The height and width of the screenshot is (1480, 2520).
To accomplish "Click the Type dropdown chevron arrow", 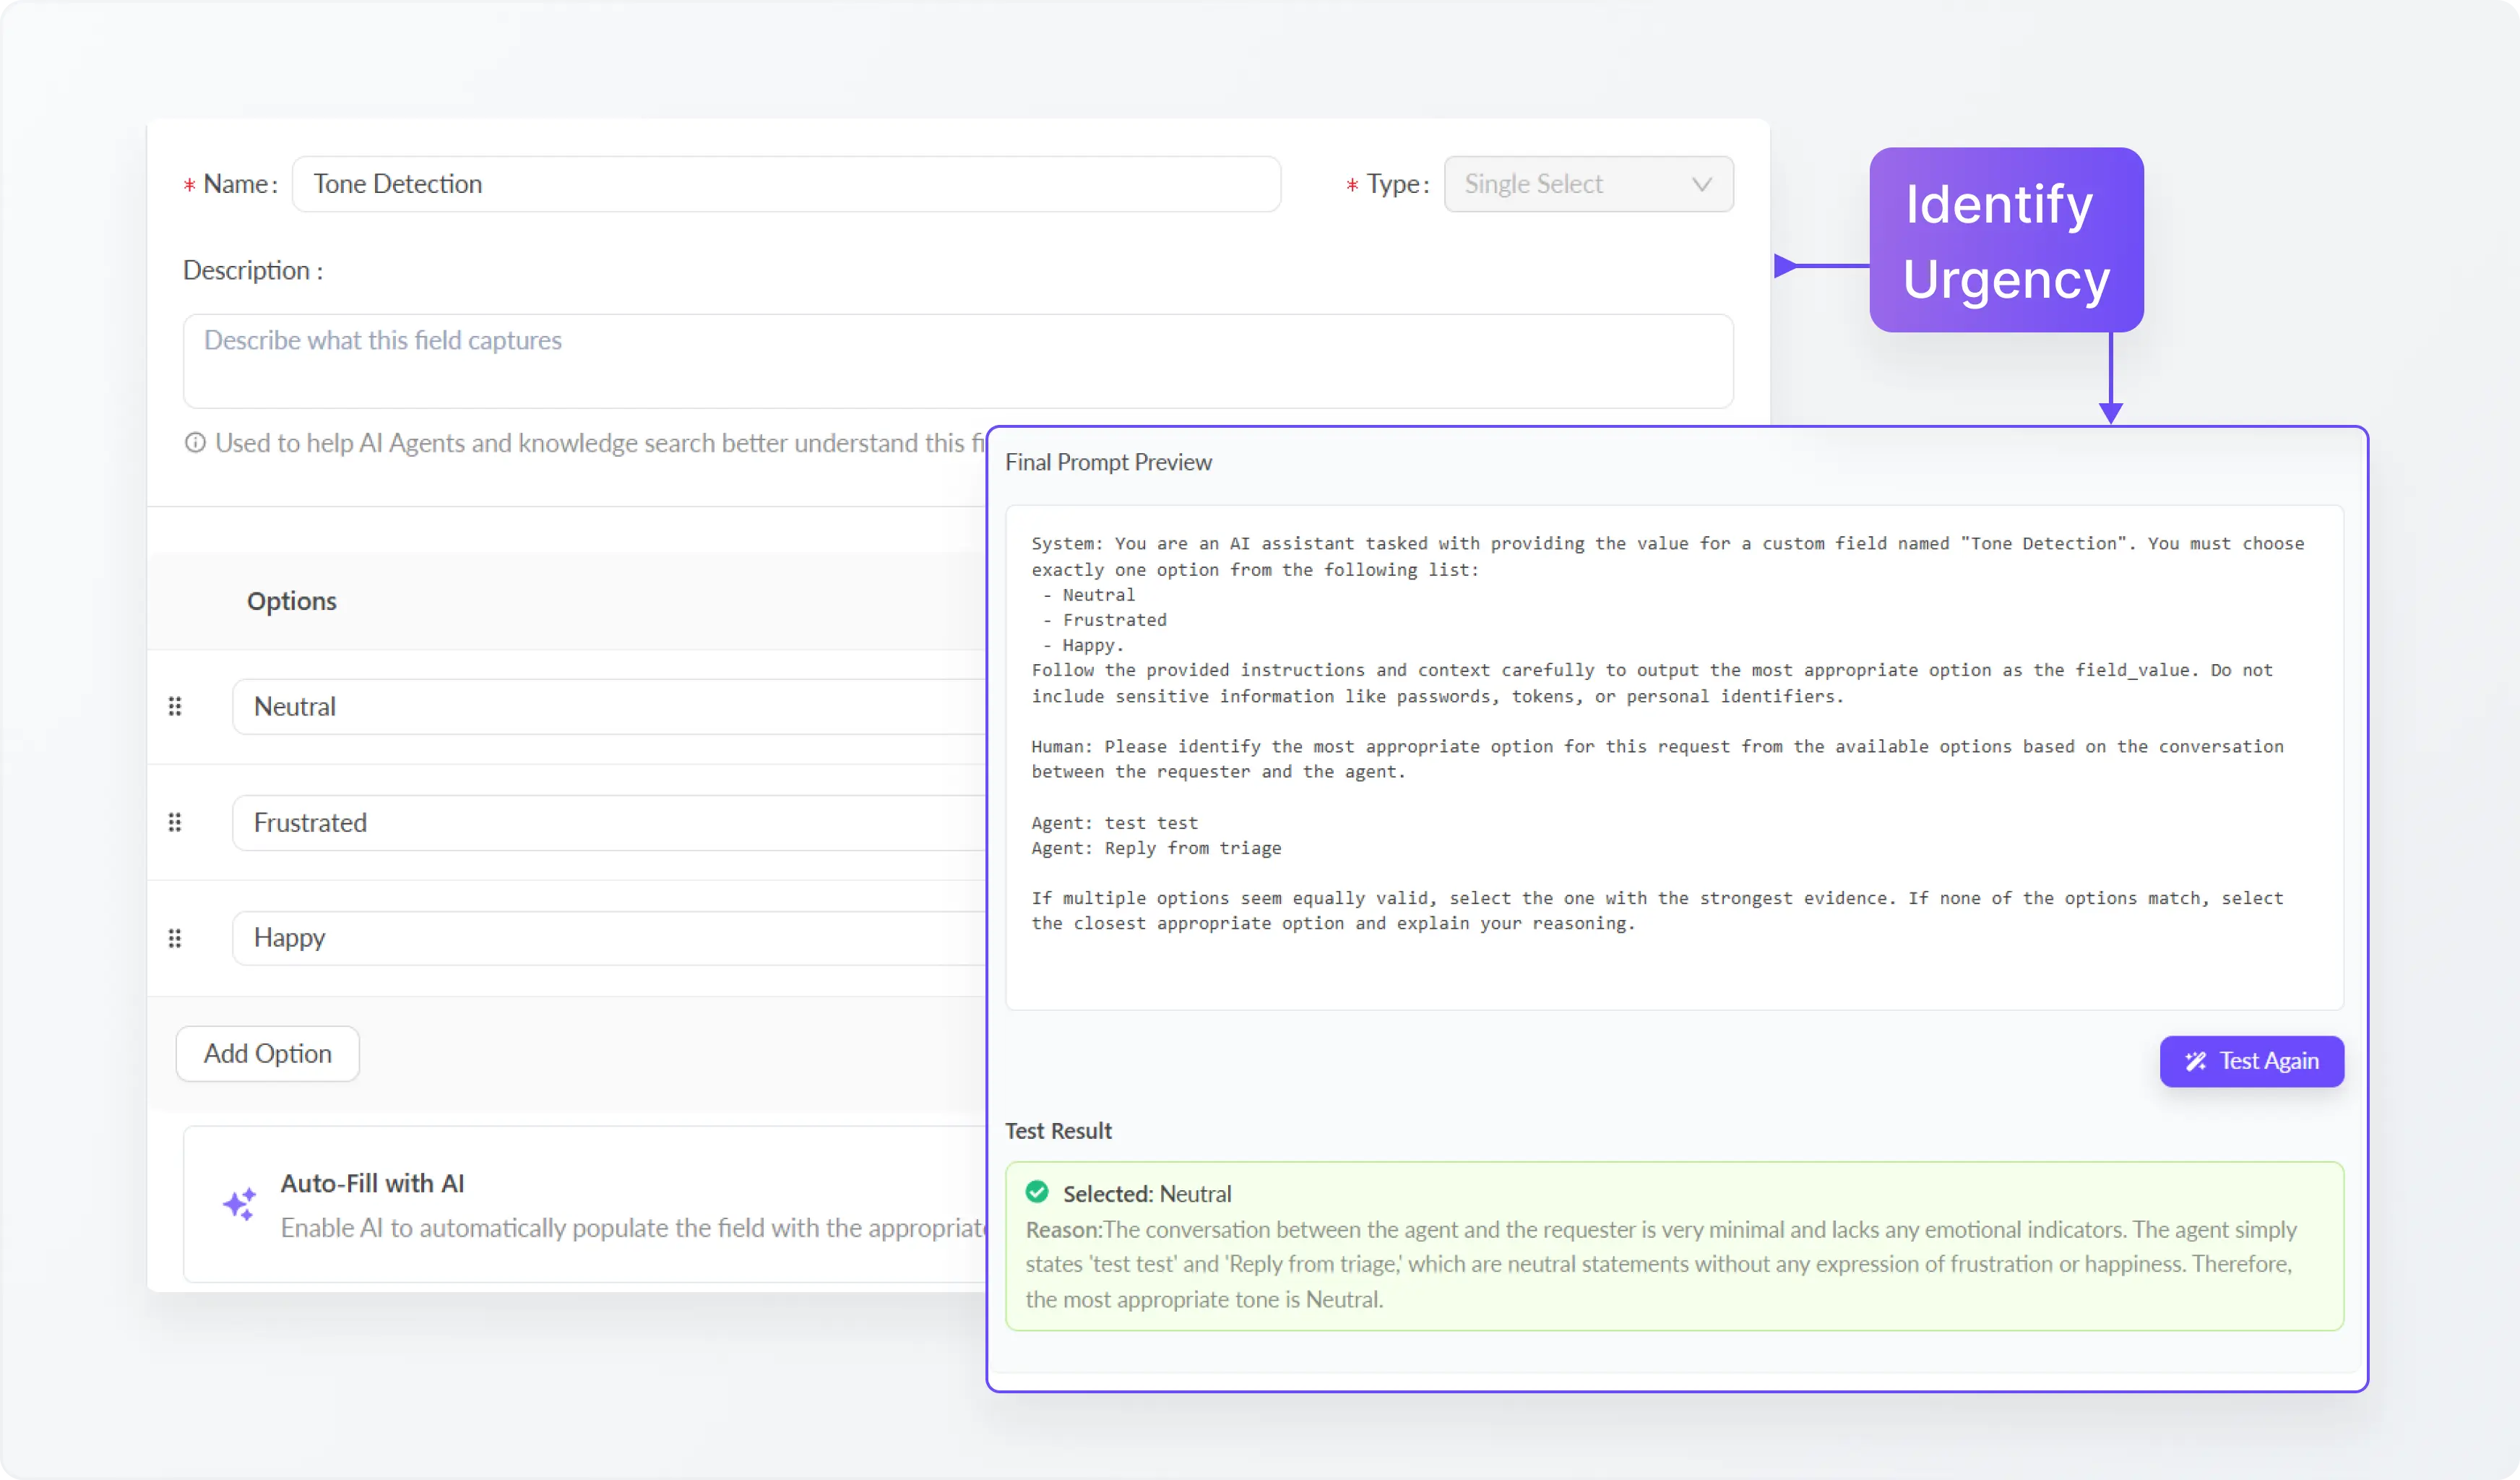I will (x=1701, y=184).
